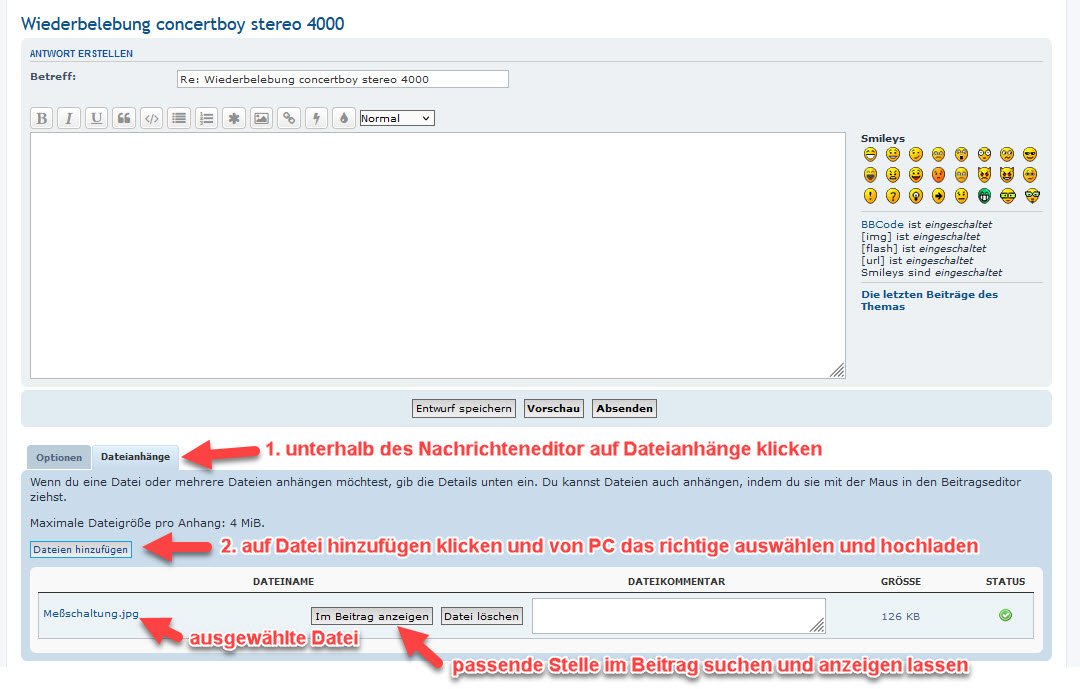
Task: Open the BBCode help link
Action: point(882,225)
